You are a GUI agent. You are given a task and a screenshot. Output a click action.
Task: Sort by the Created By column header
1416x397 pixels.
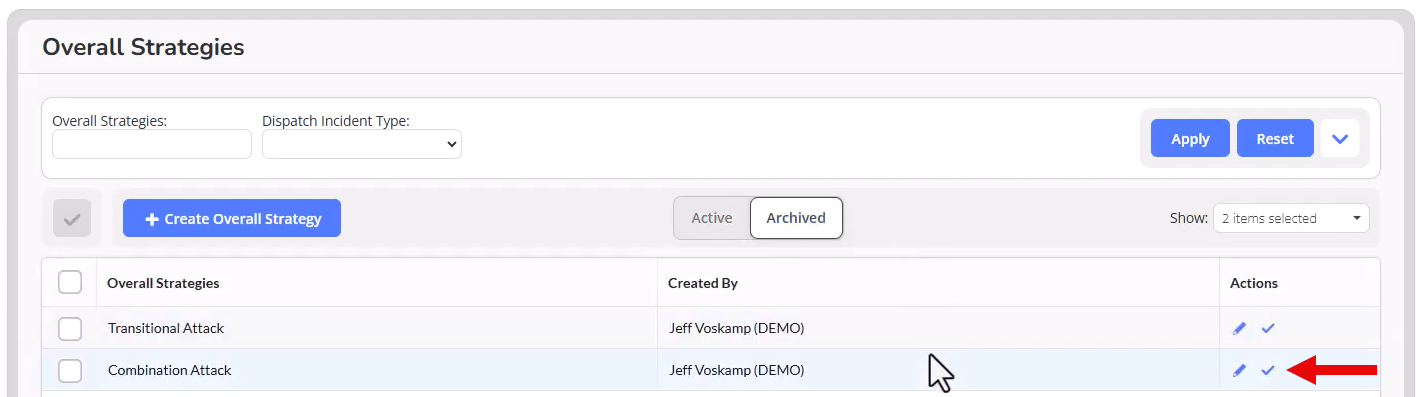(x=703, y=283)
